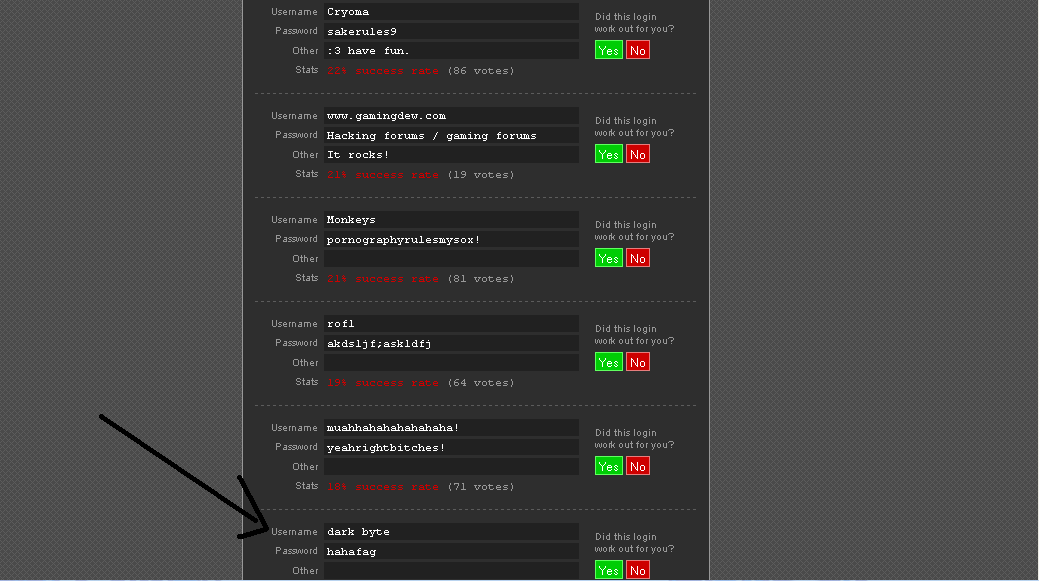This screenshot has width=1039, height=581.
Task: Vote Yes for the Cryoma login
Action: pos(608,50)
